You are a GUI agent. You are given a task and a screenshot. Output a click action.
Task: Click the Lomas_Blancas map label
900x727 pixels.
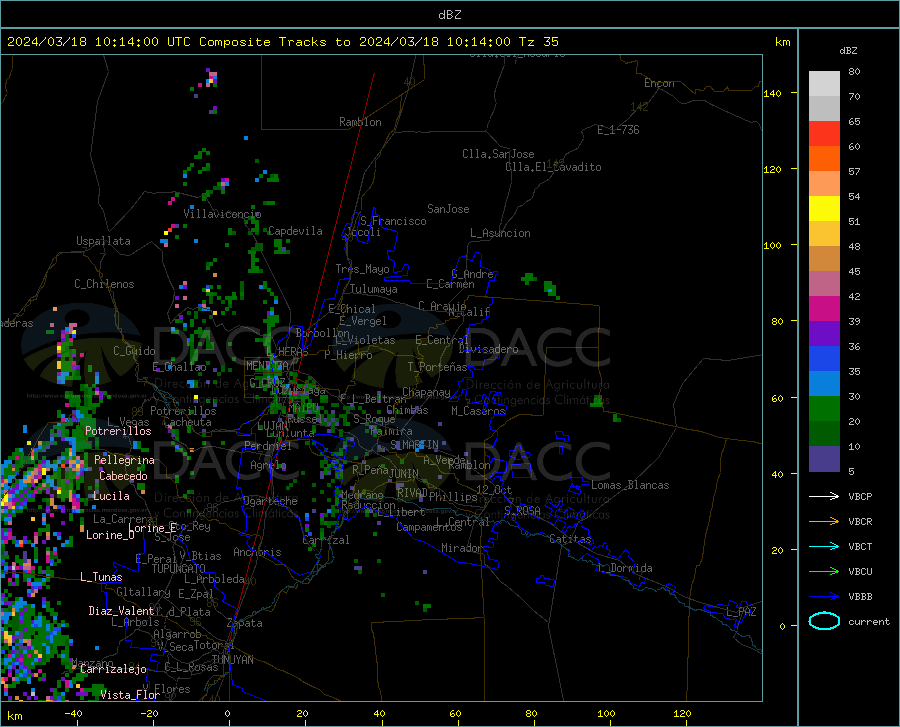tap(630, 485)
